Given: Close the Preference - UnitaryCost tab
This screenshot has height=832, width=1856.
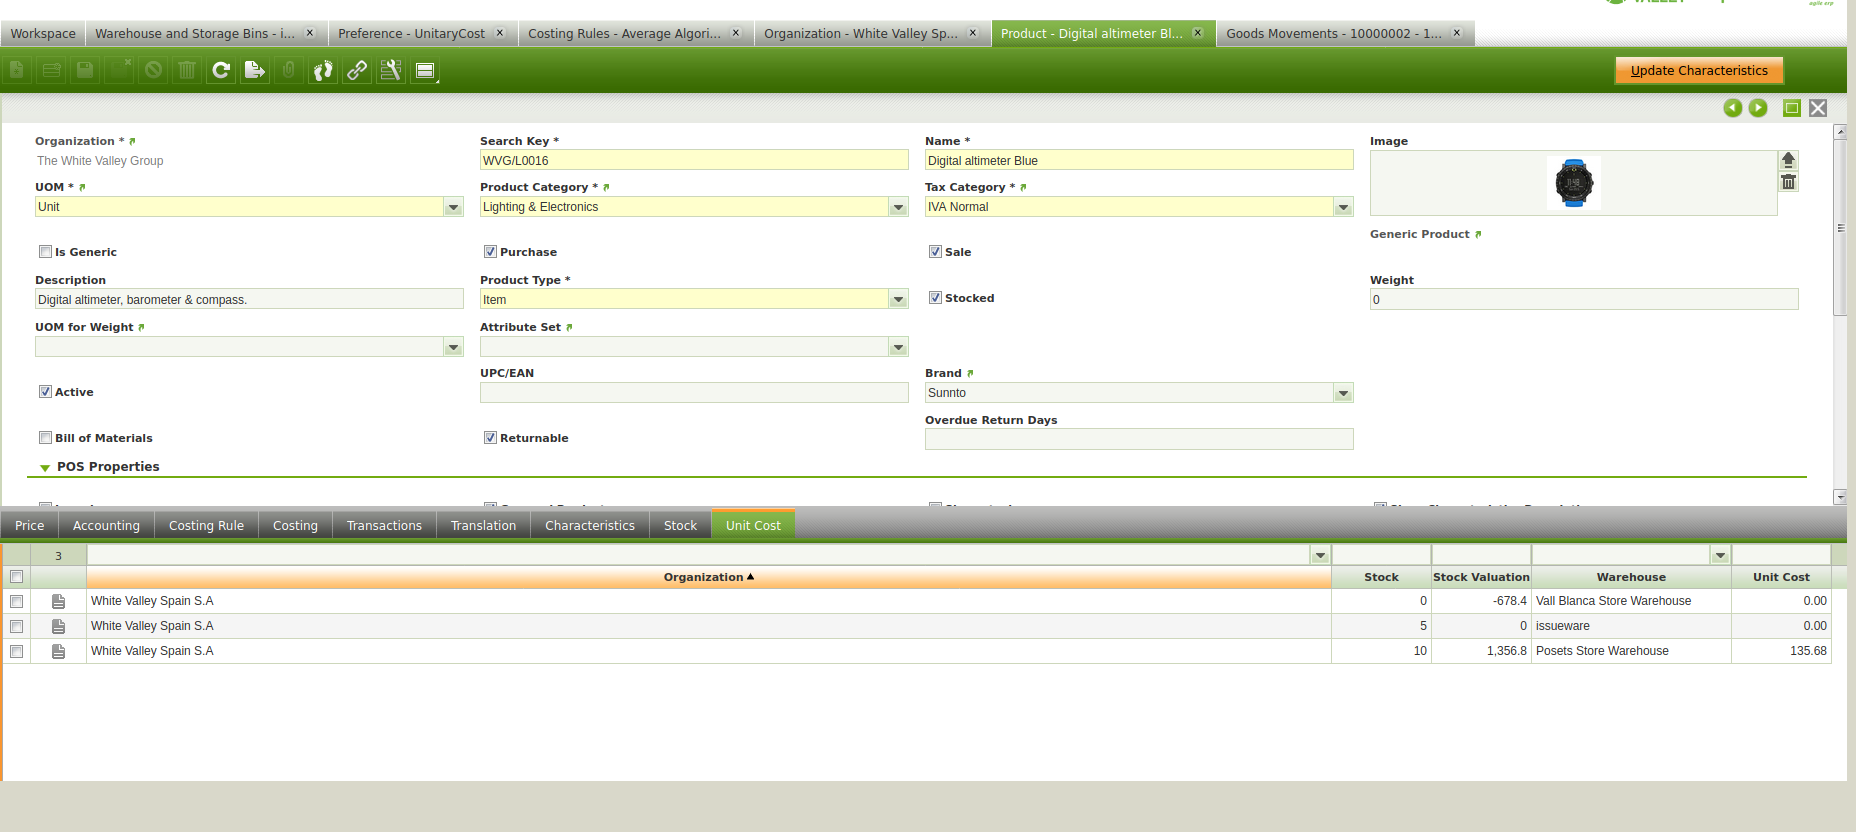Looking at the screenshot, I should tap(500, 33).
